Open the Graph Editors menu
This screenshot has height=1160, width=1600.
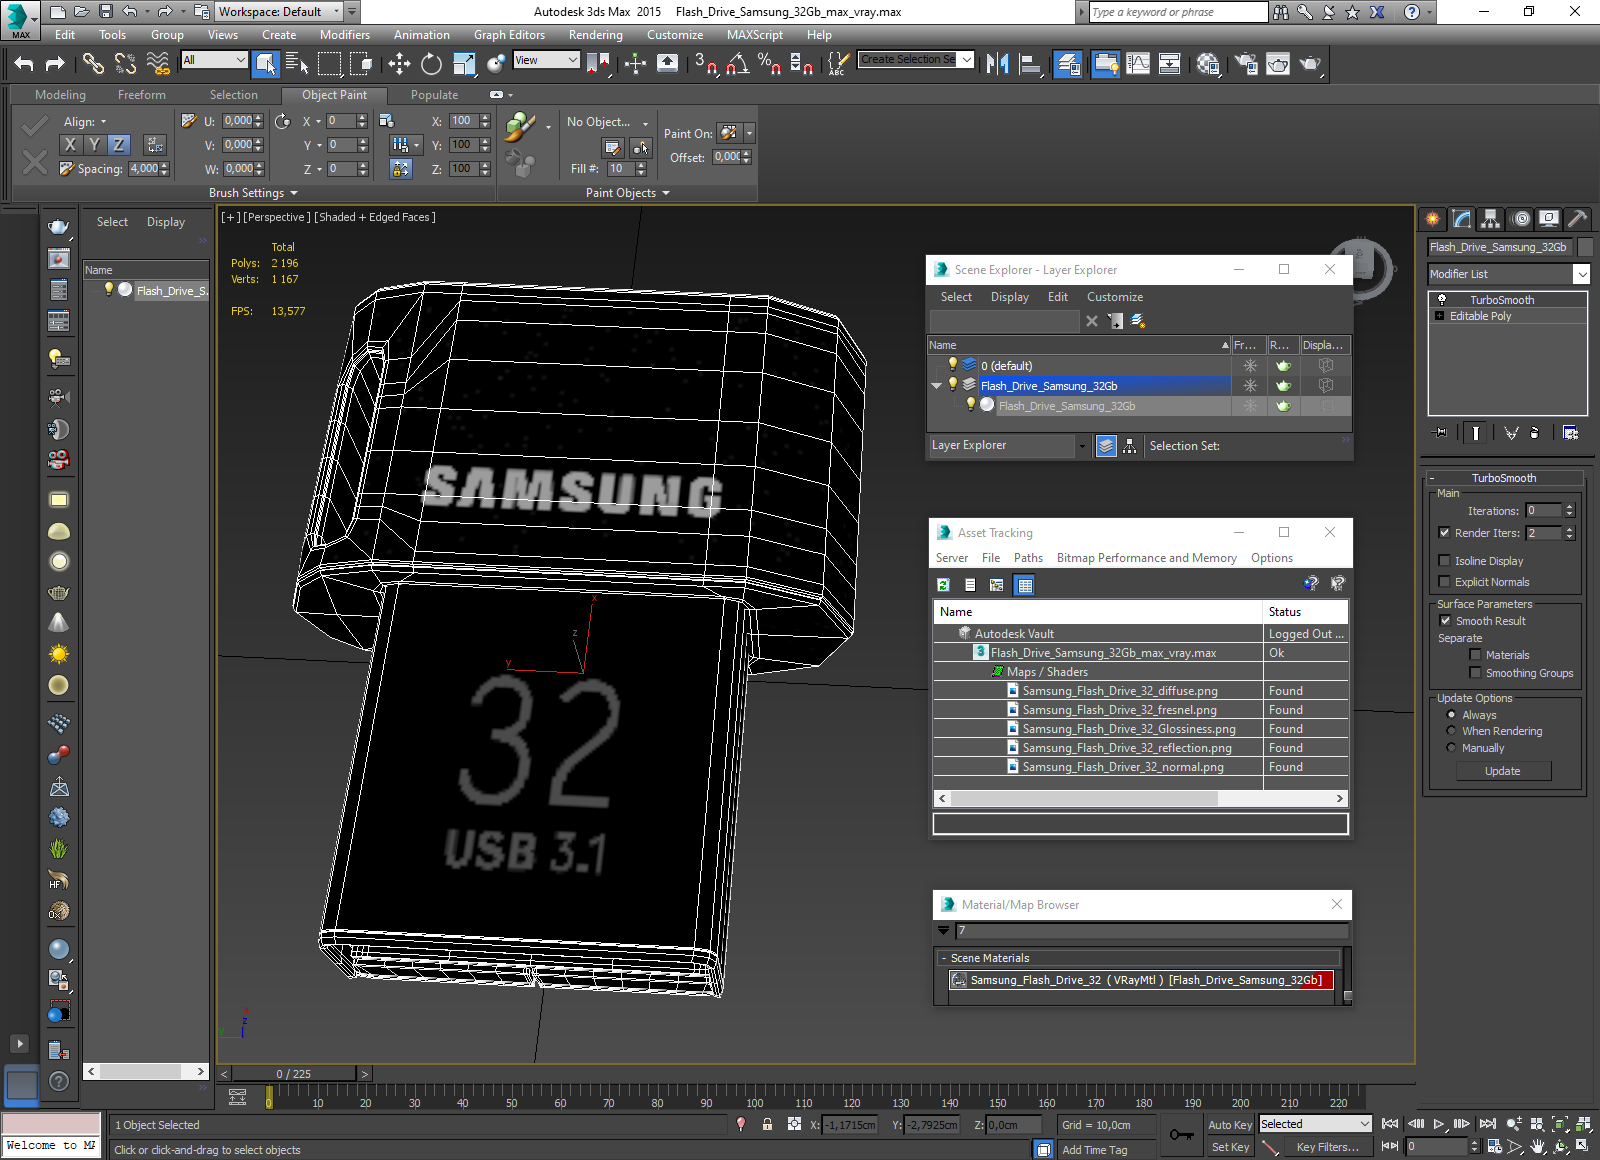pyautogui.click(x=509, y=35)
